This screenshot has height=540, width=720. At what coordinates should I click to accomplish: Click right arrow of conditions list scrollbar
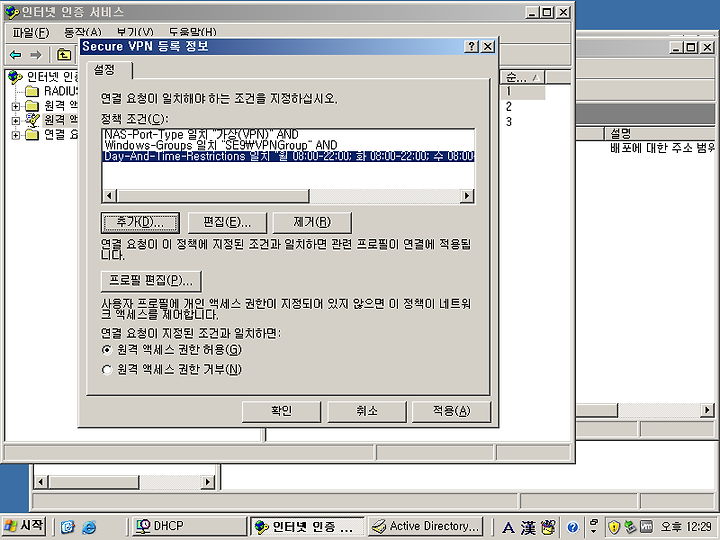(467, 196)
